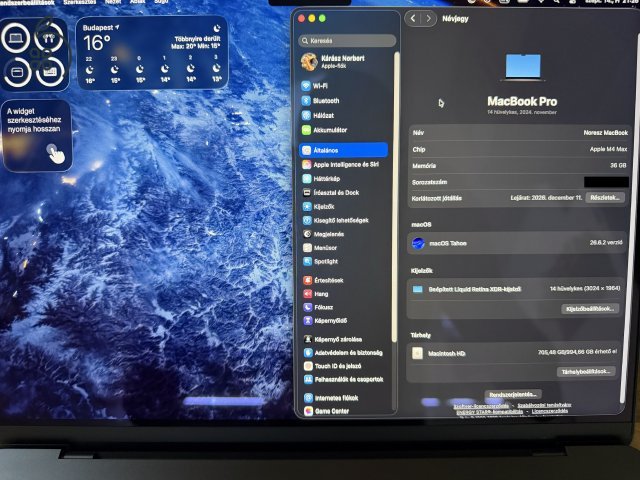This screenshot has height=480, width=640.
Task: Click the Apple M4 Max chip value
Action: (608, 149)
